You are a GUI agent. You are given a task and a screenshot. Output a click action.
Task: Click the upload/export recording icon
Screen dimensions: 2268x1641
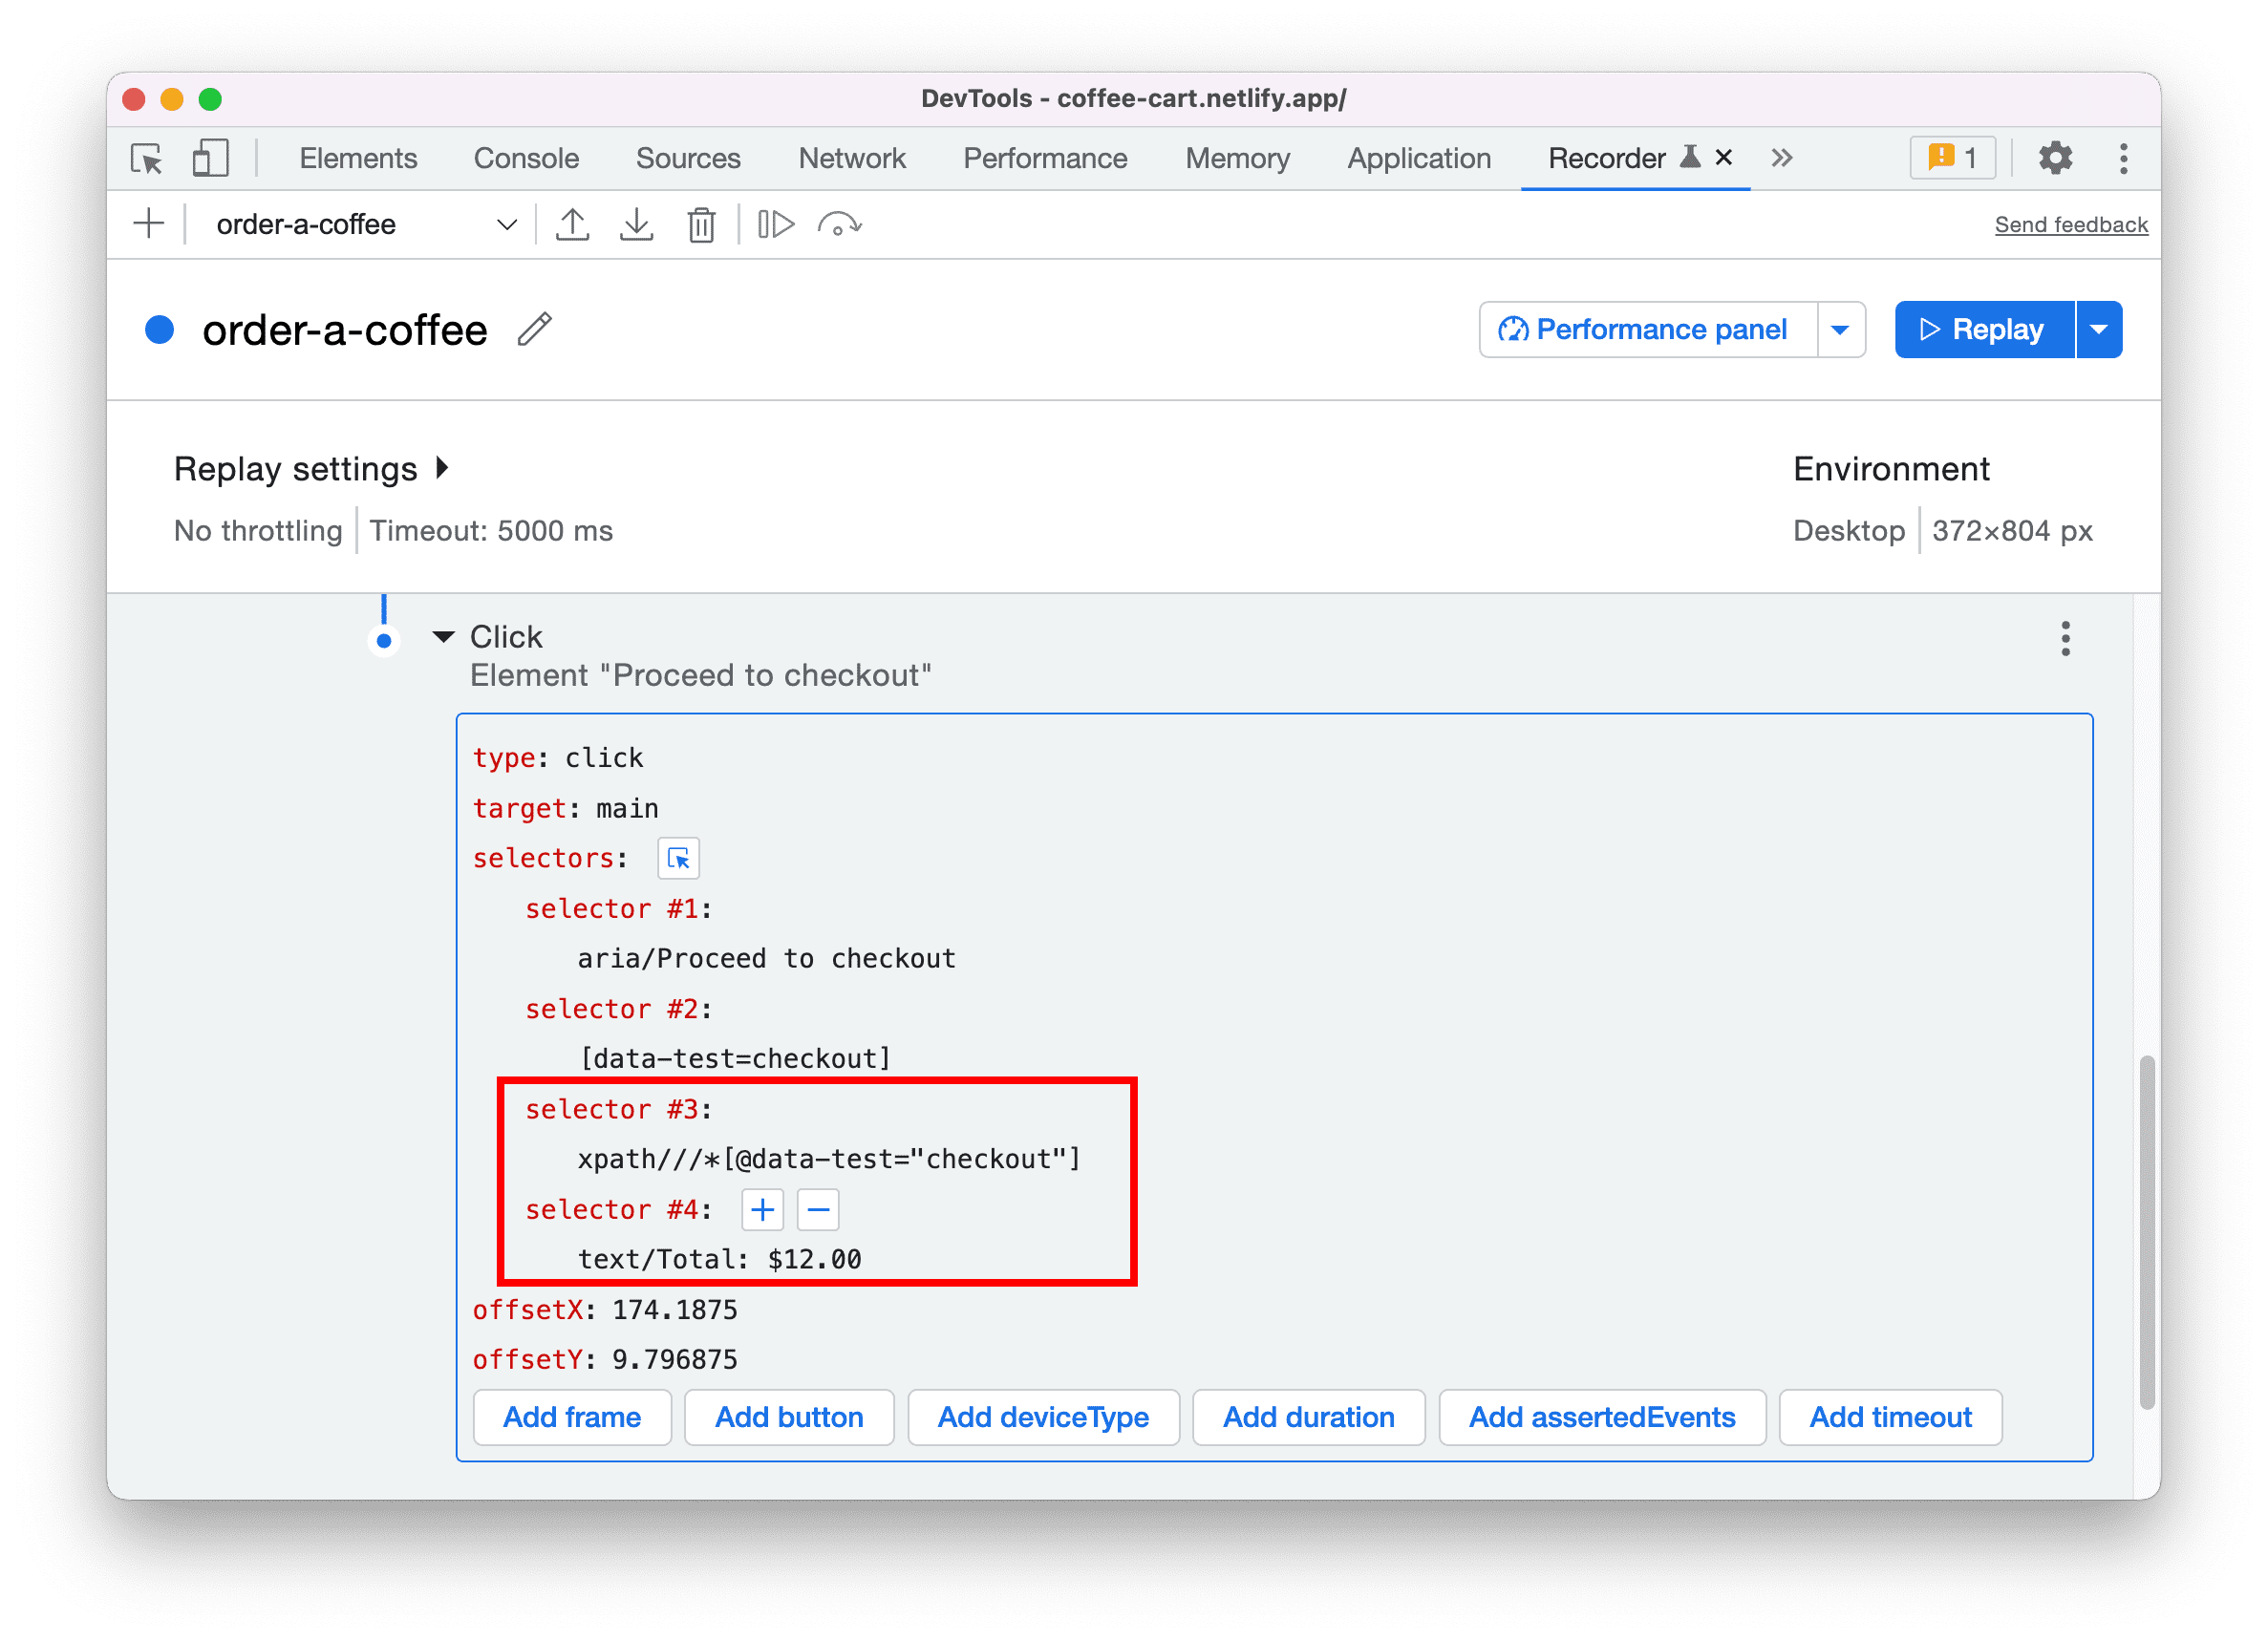click(572, 224)
